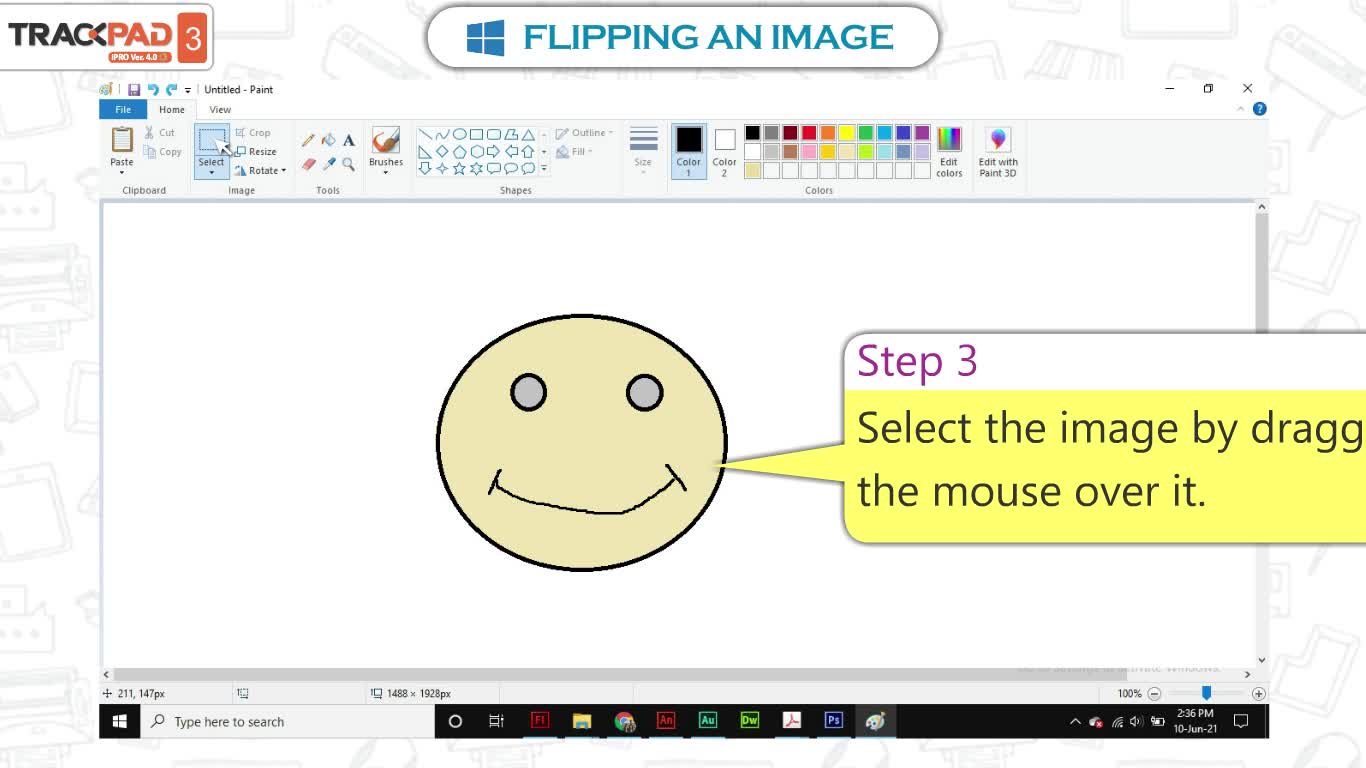
Task: Expand the shapes gallery More arrow
Action: coord(544,168)
